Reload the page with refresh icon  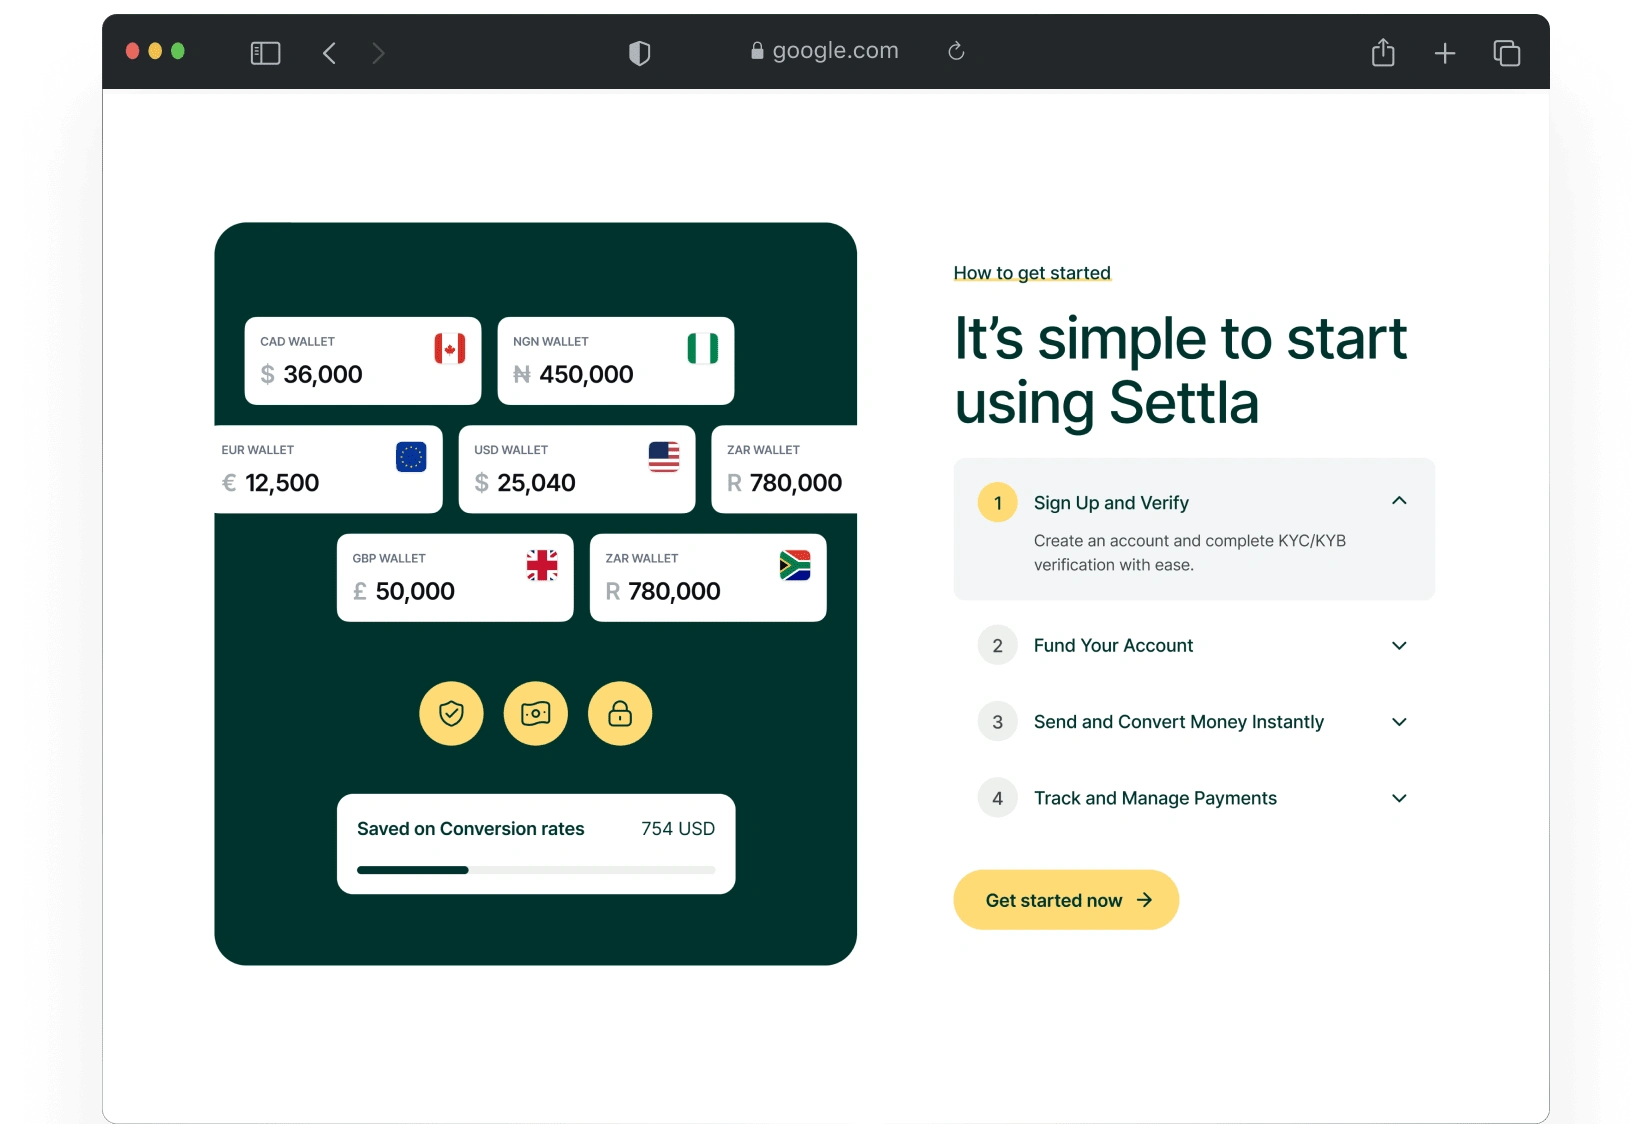click(956, 51)
